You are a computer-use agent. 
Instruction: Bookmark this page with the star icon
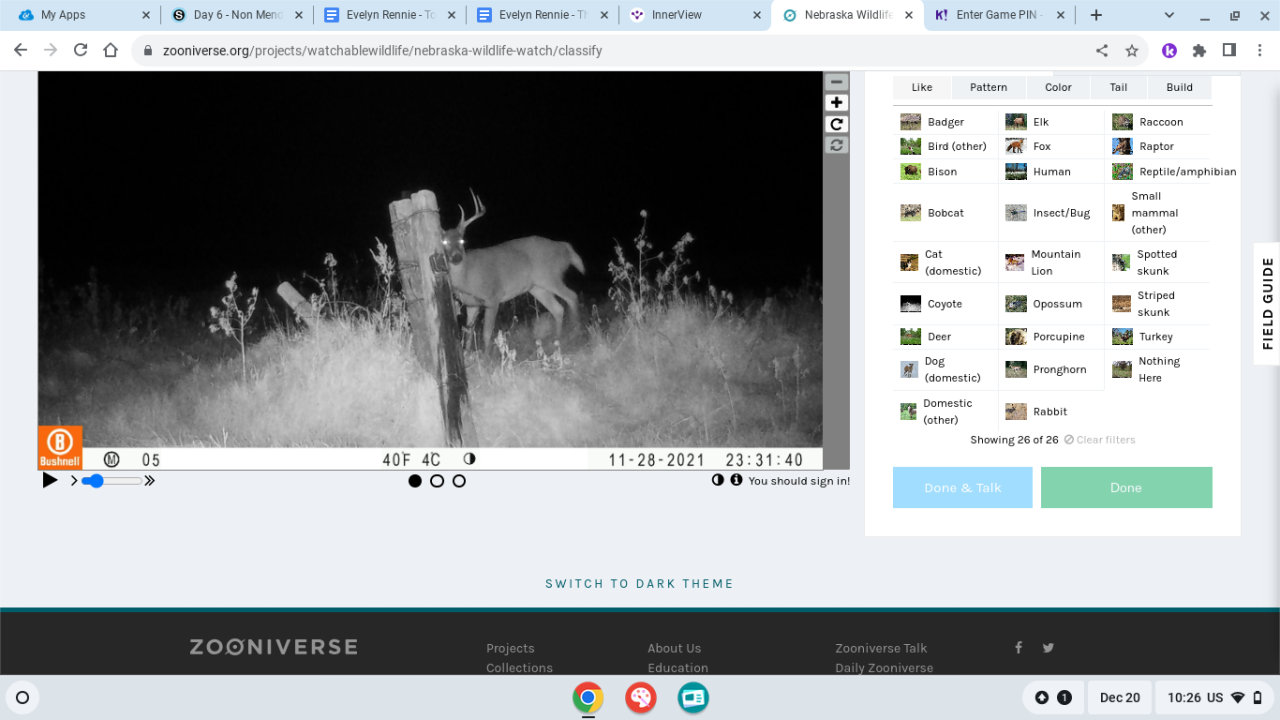tap(1131, 50)
